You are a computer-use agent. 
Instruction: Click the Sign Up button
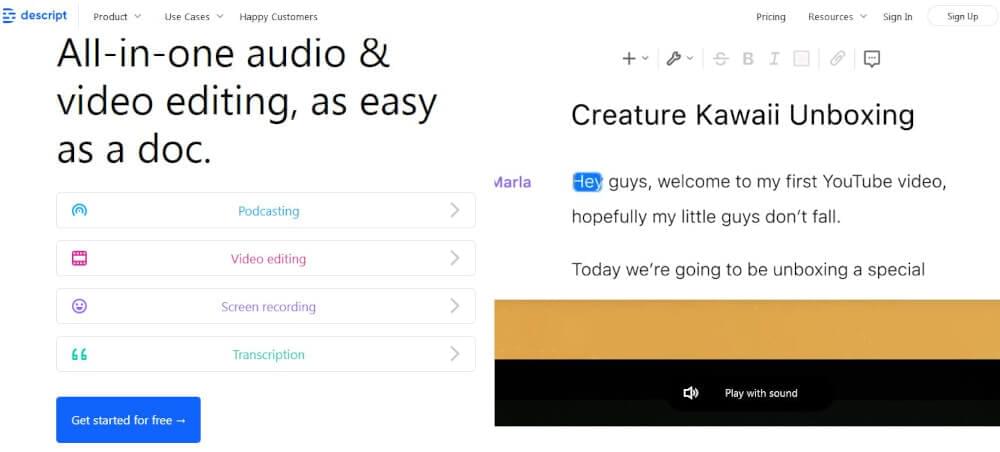point(962,17)
